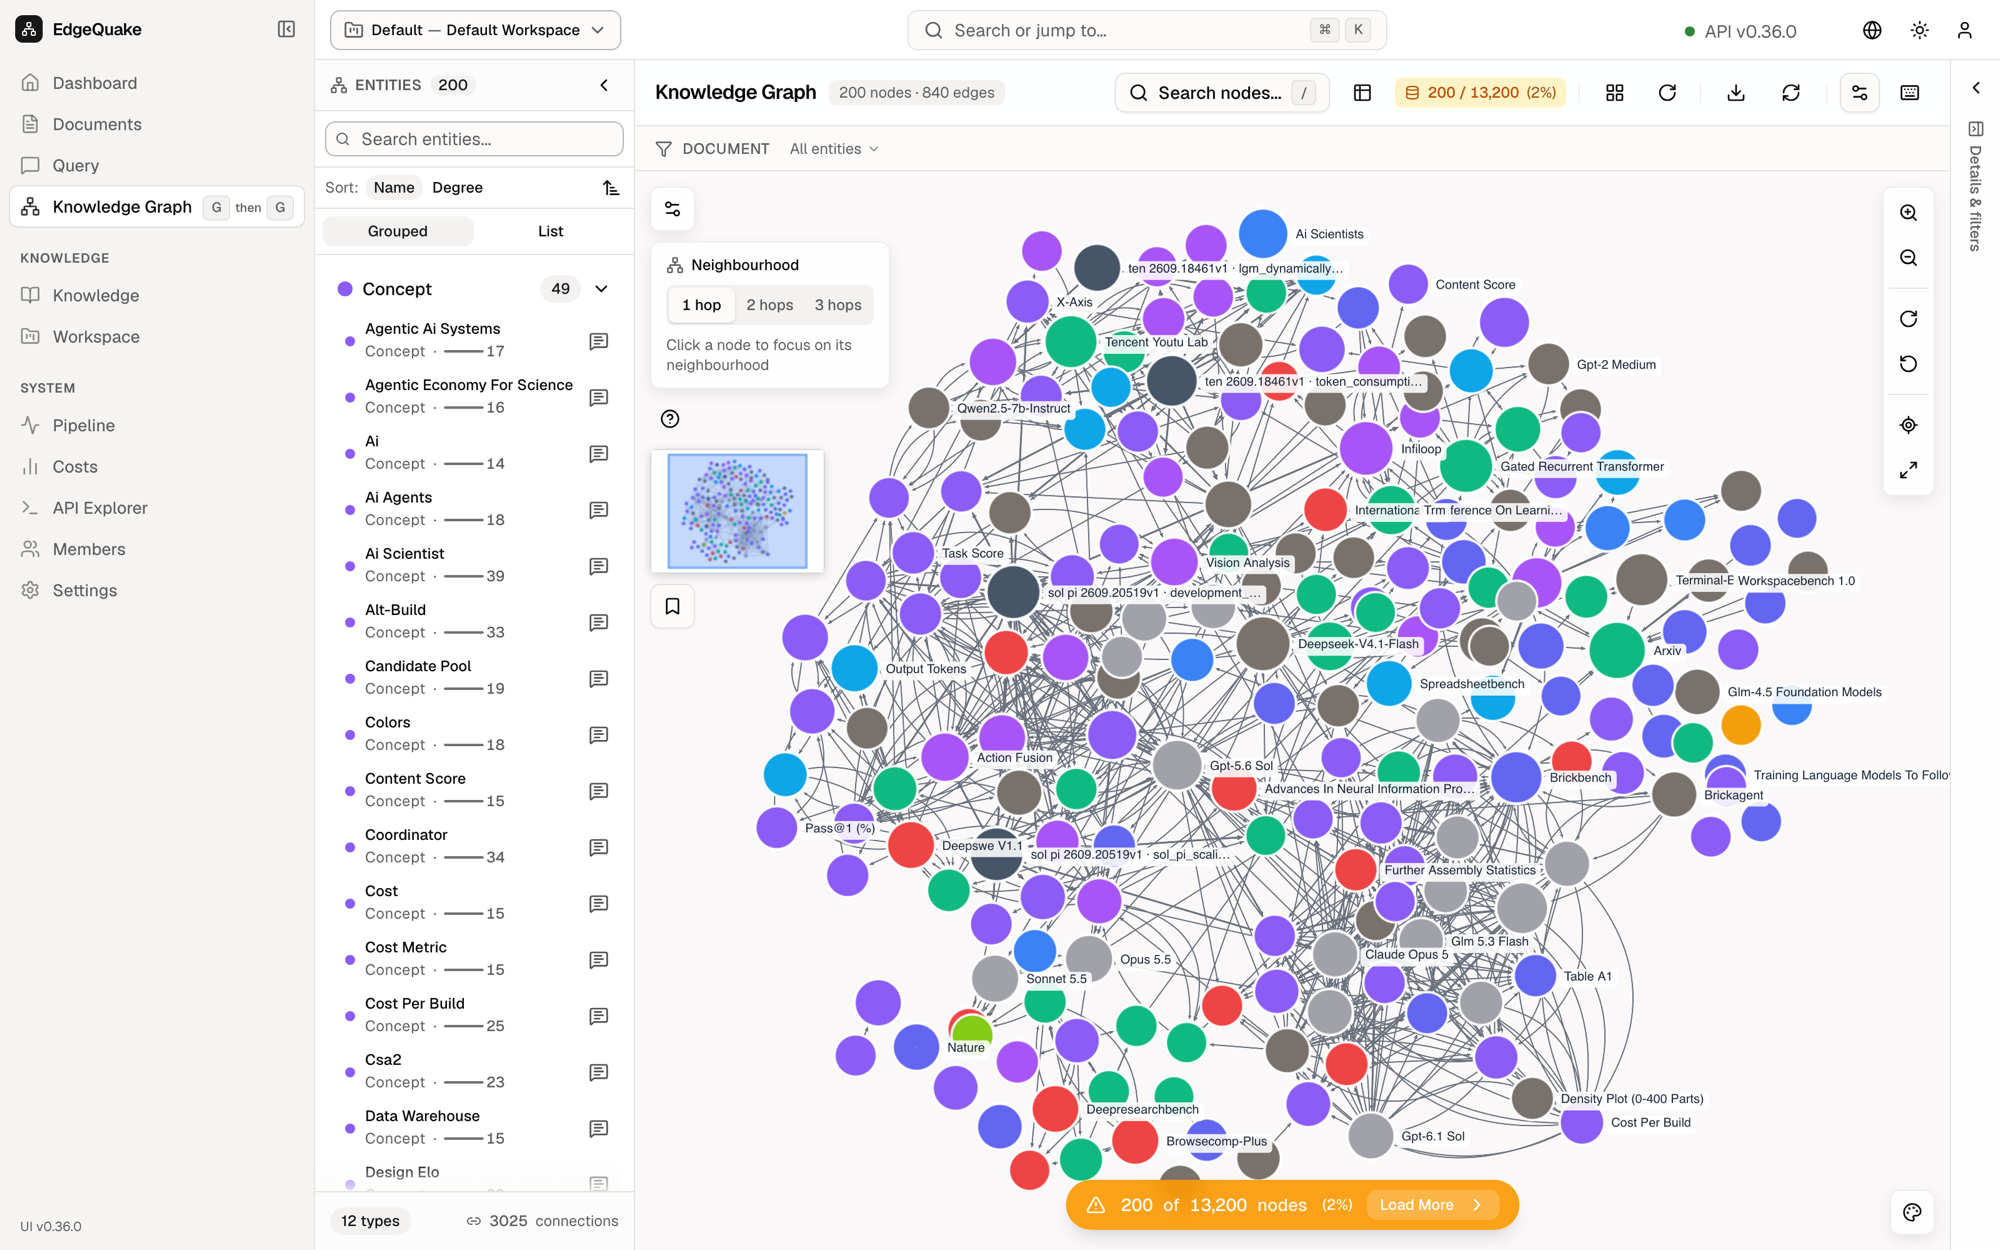Click the zoom in magnifier icon

click(x=1908, y=212)
